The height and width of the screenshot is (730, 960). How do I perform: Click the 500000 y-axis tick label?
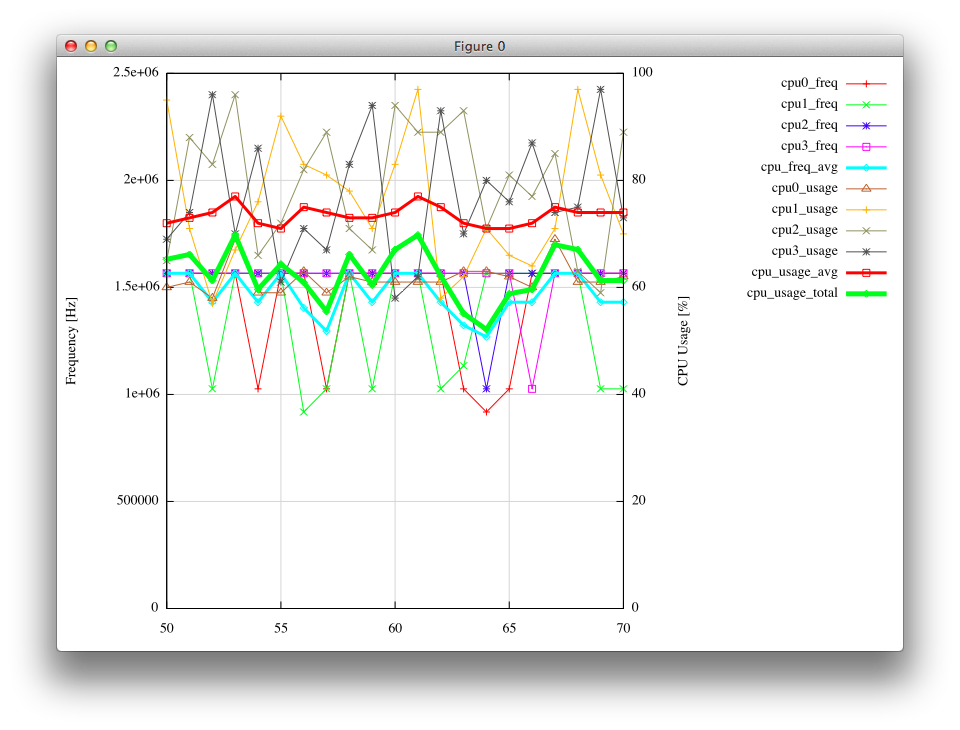137,501
